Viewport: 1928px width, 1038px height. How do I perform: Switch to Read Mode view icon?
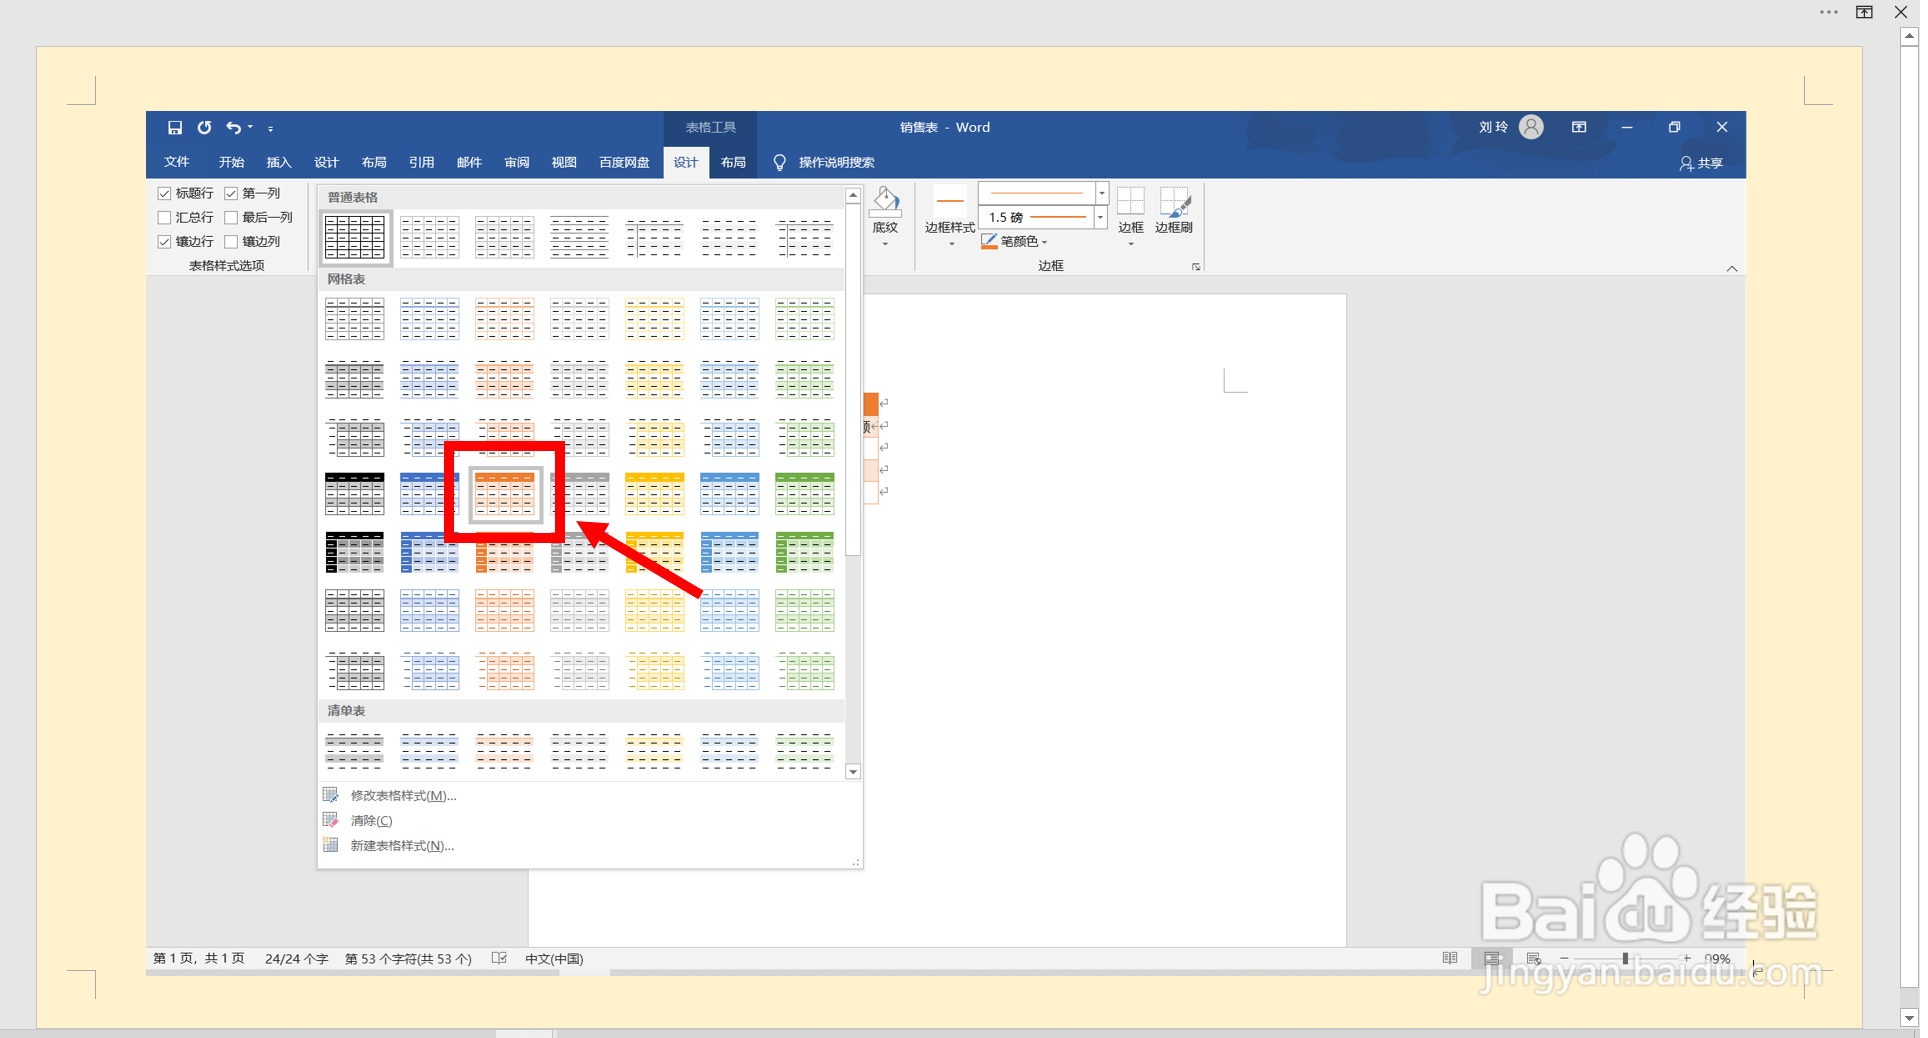click(1450, 958)
